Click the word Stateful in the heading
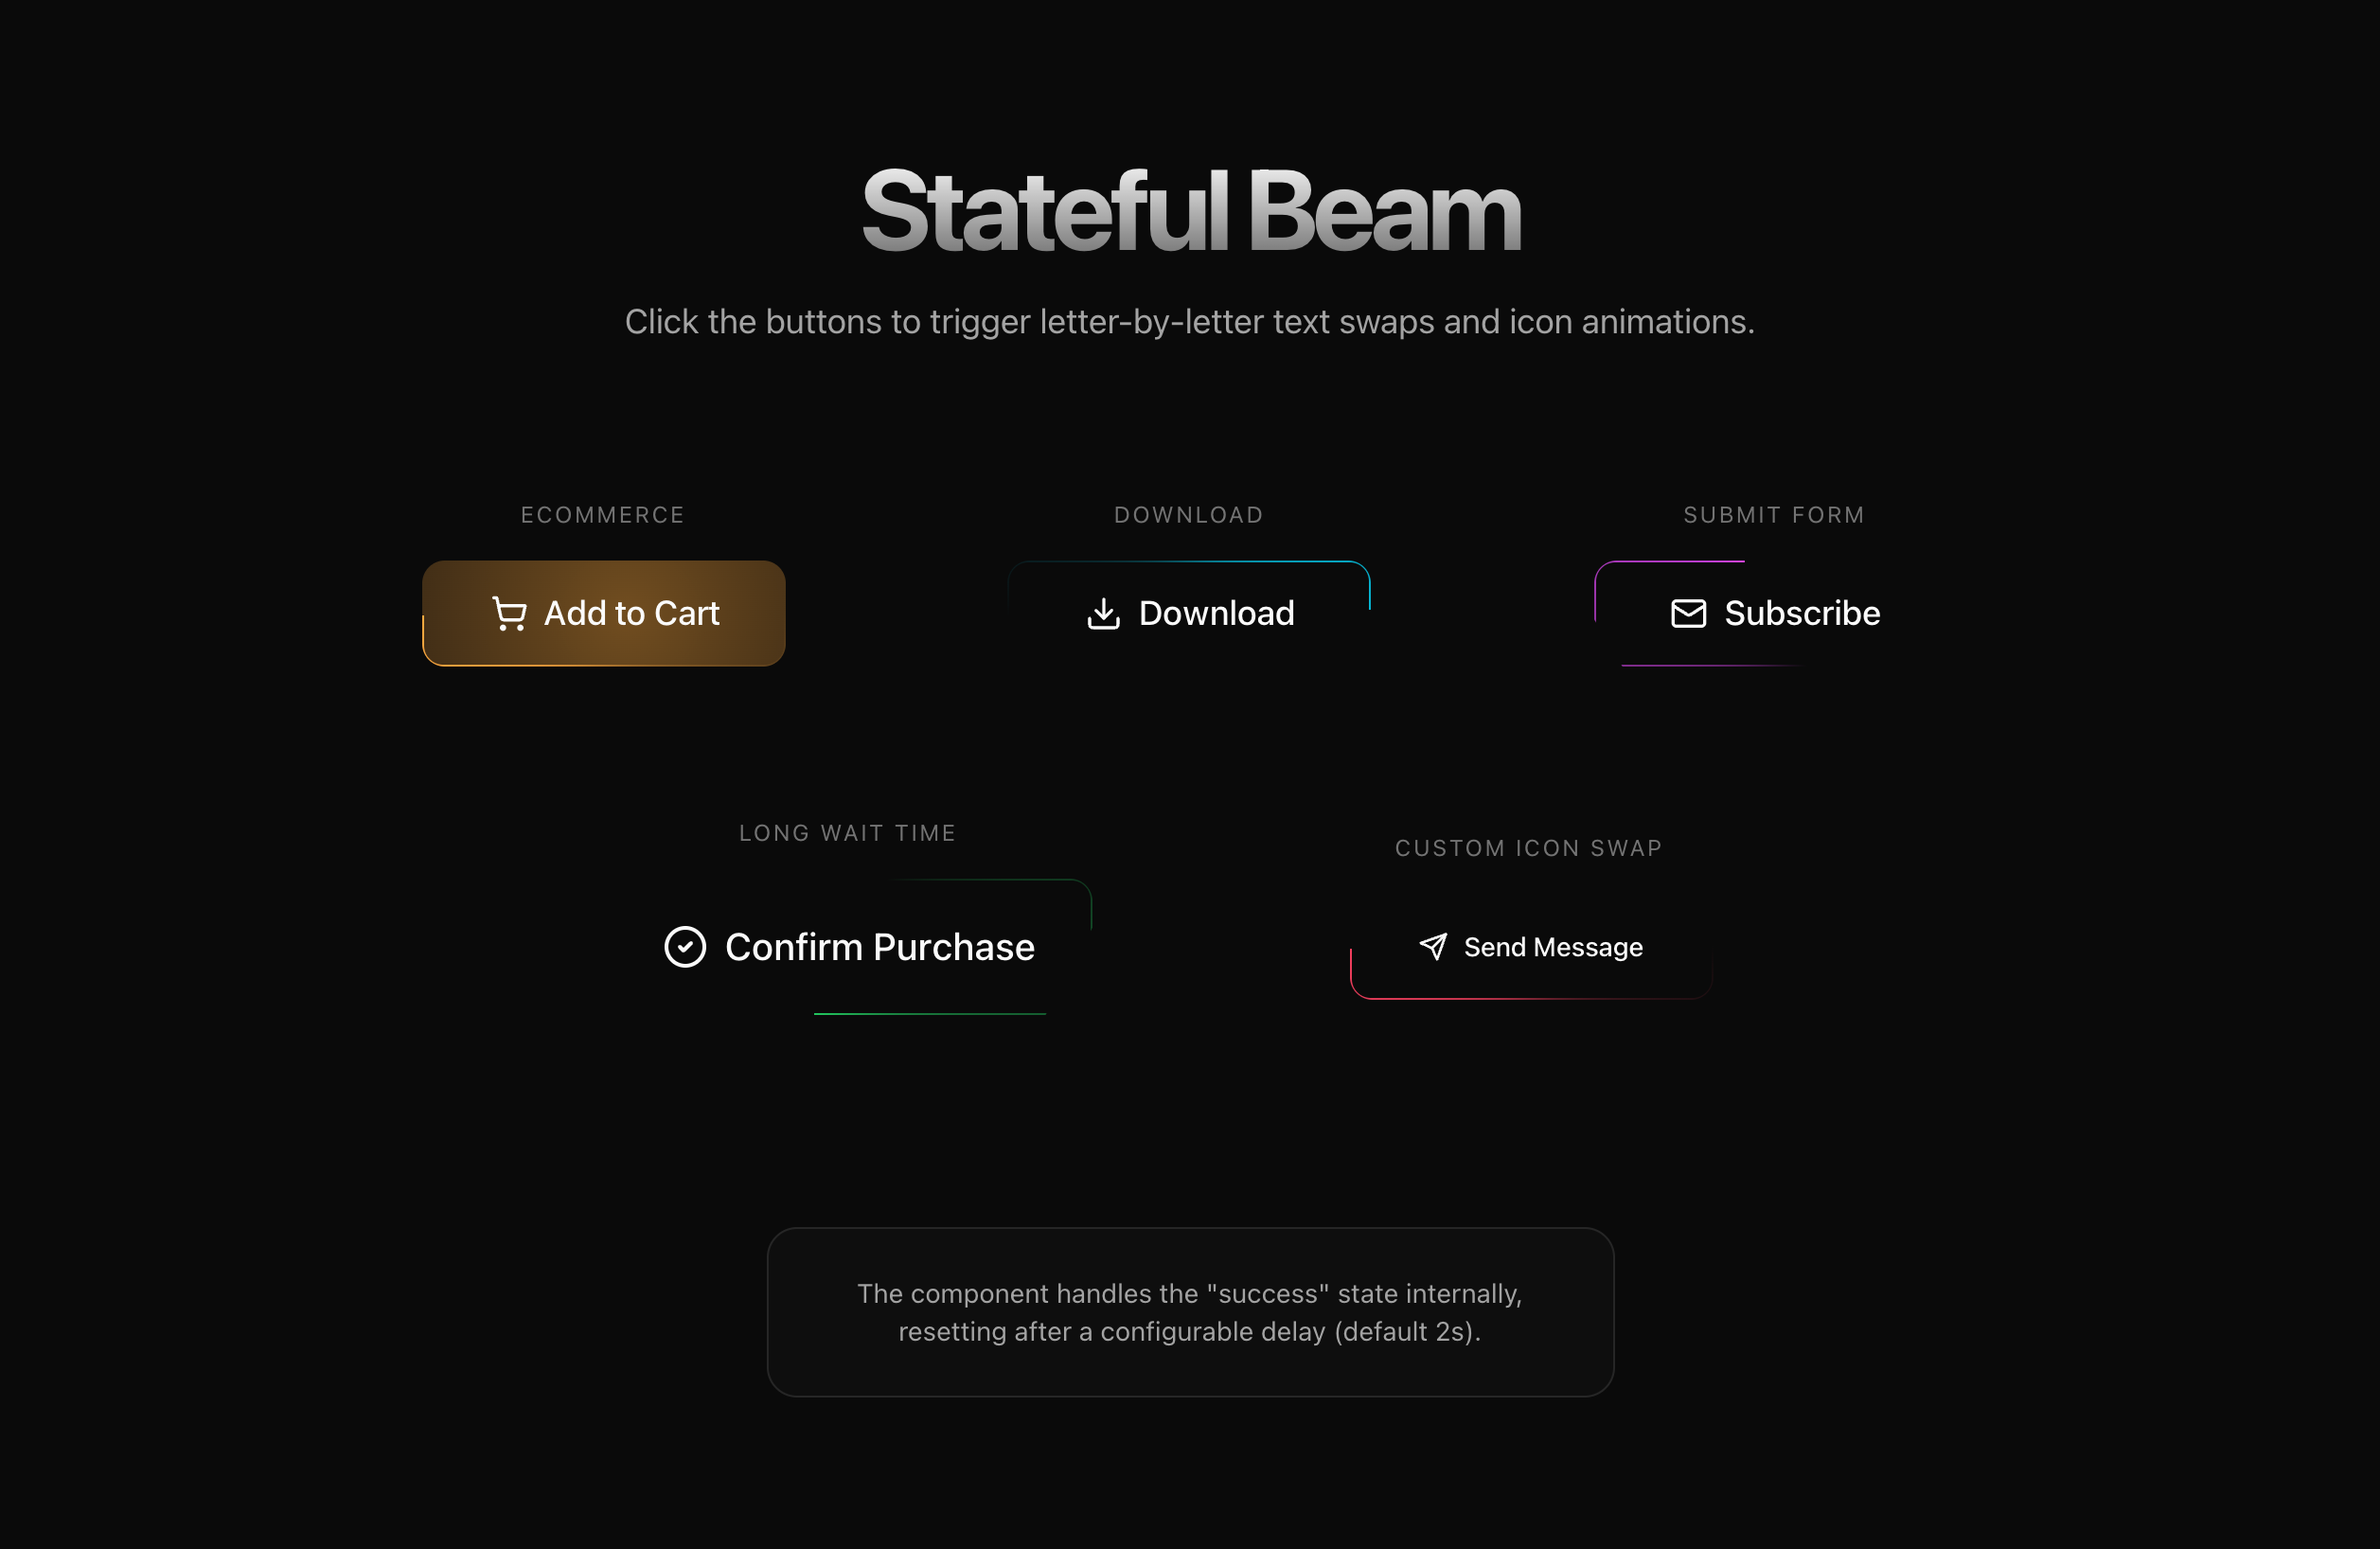 click(1044, 212)
